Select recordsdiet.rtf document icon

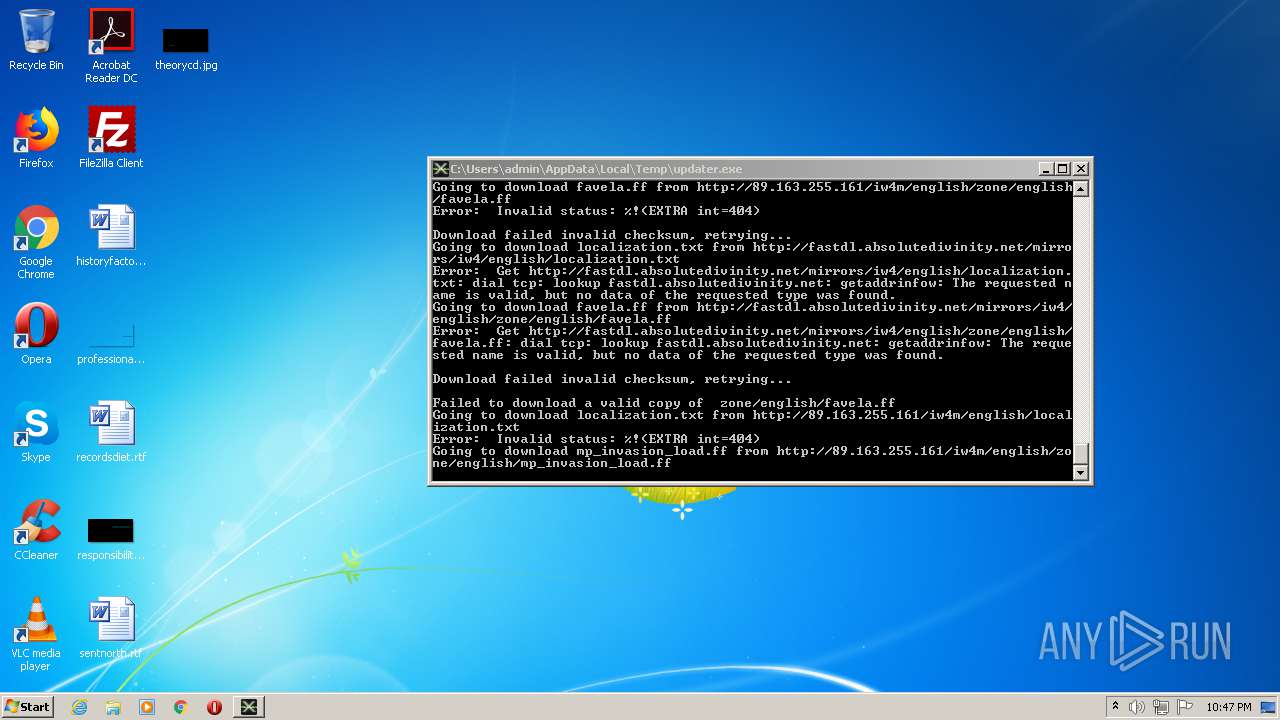click(111, 432)
